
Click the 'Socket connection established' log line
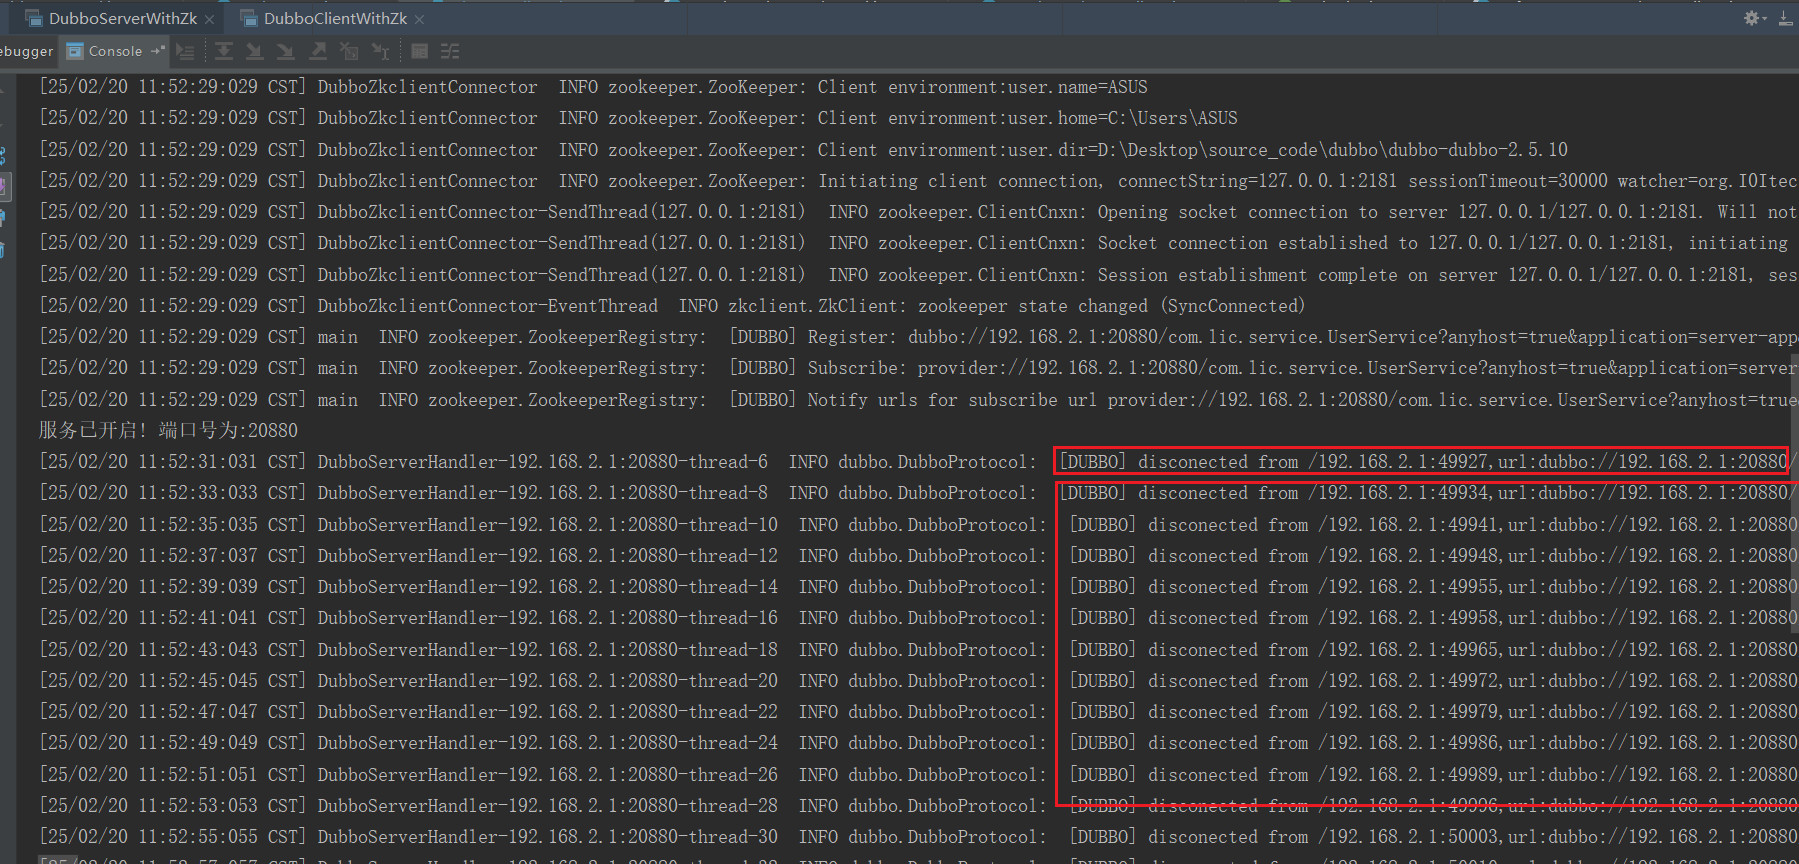[x=918, y=243]
